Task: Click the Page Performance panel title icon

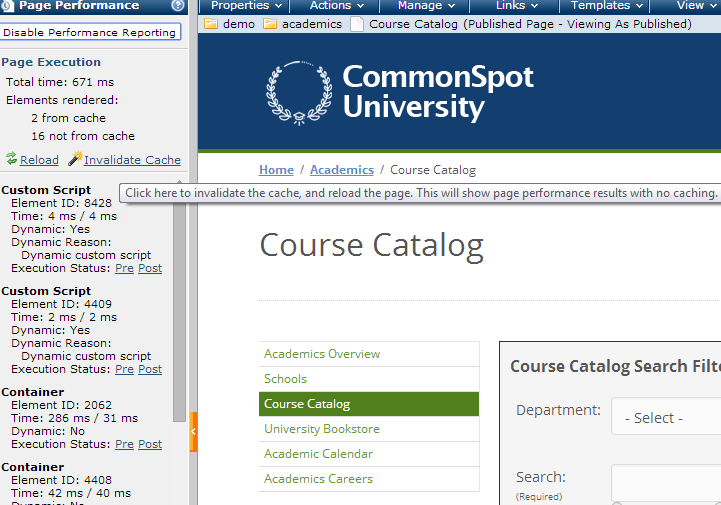Action: [7, 5]
